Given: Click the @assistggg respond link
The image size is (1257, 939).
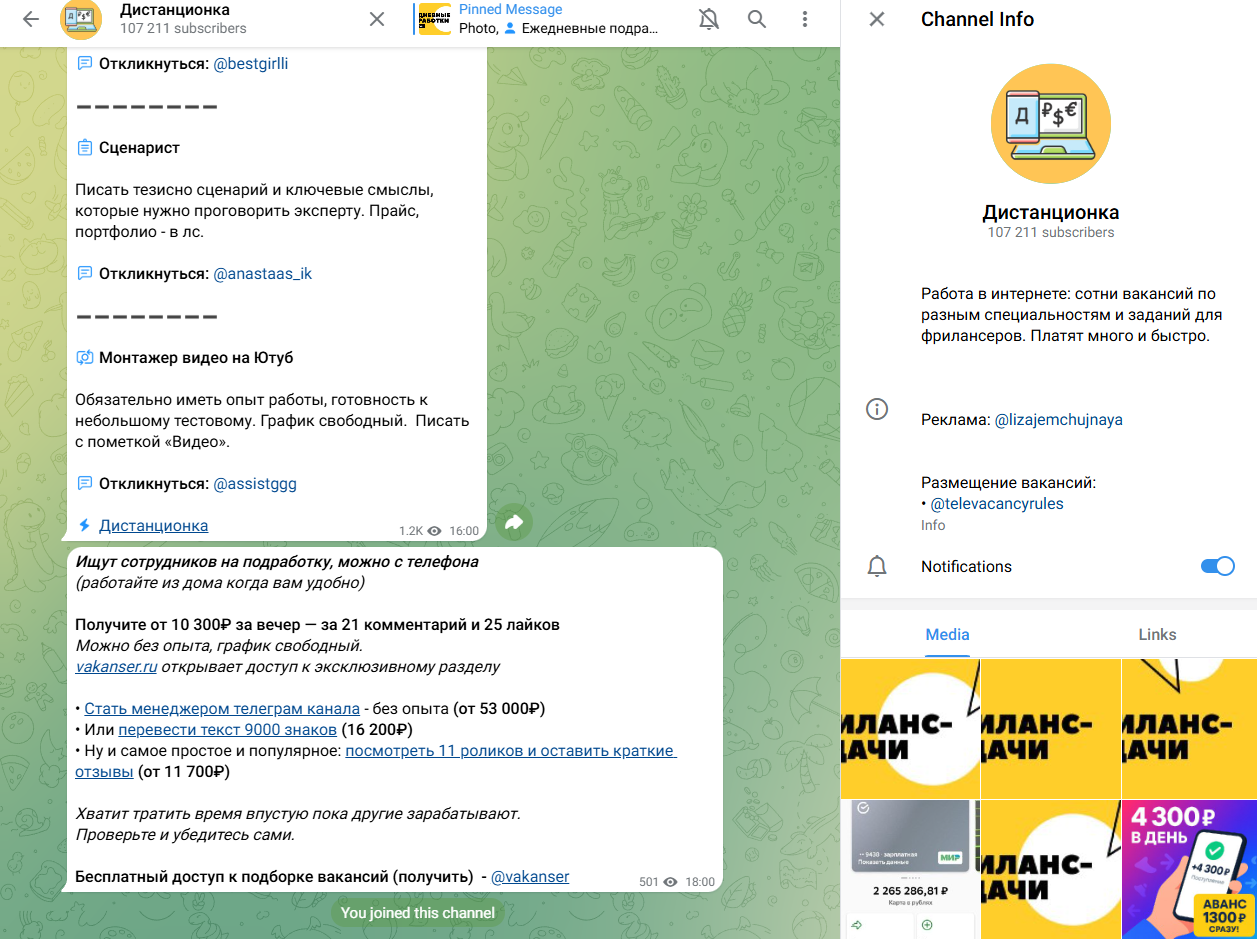Looking at the screenshot, I should point(255,483).
